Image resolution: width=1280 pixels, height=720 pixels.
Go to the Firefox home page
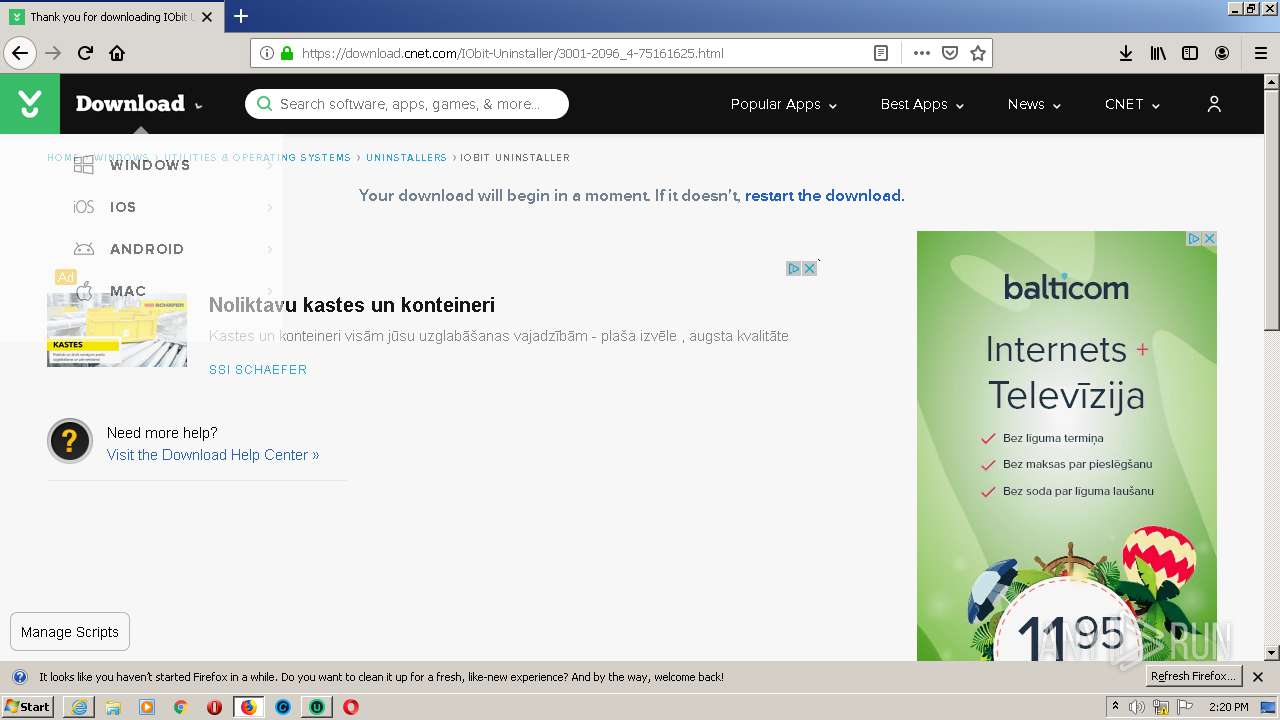coord(117,53)
